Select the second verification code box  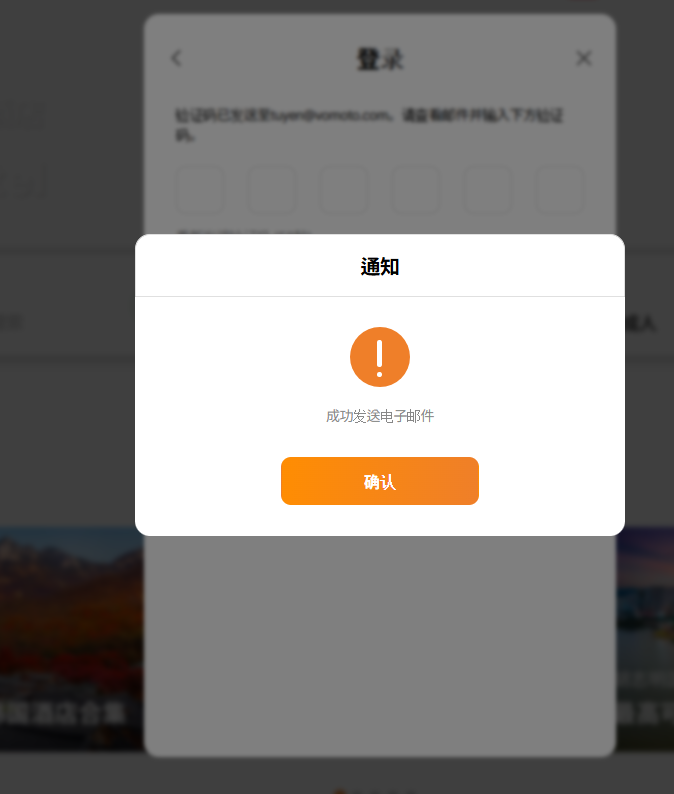pos(272,189)
